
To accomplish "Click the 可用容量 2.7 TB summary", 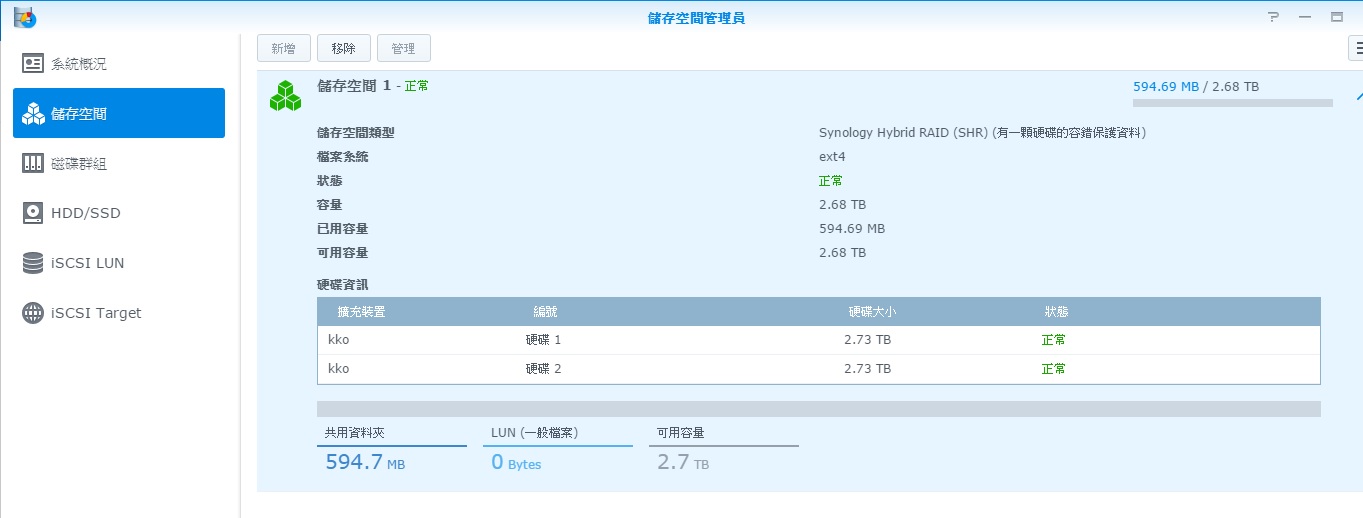I will tap(724, 449).
